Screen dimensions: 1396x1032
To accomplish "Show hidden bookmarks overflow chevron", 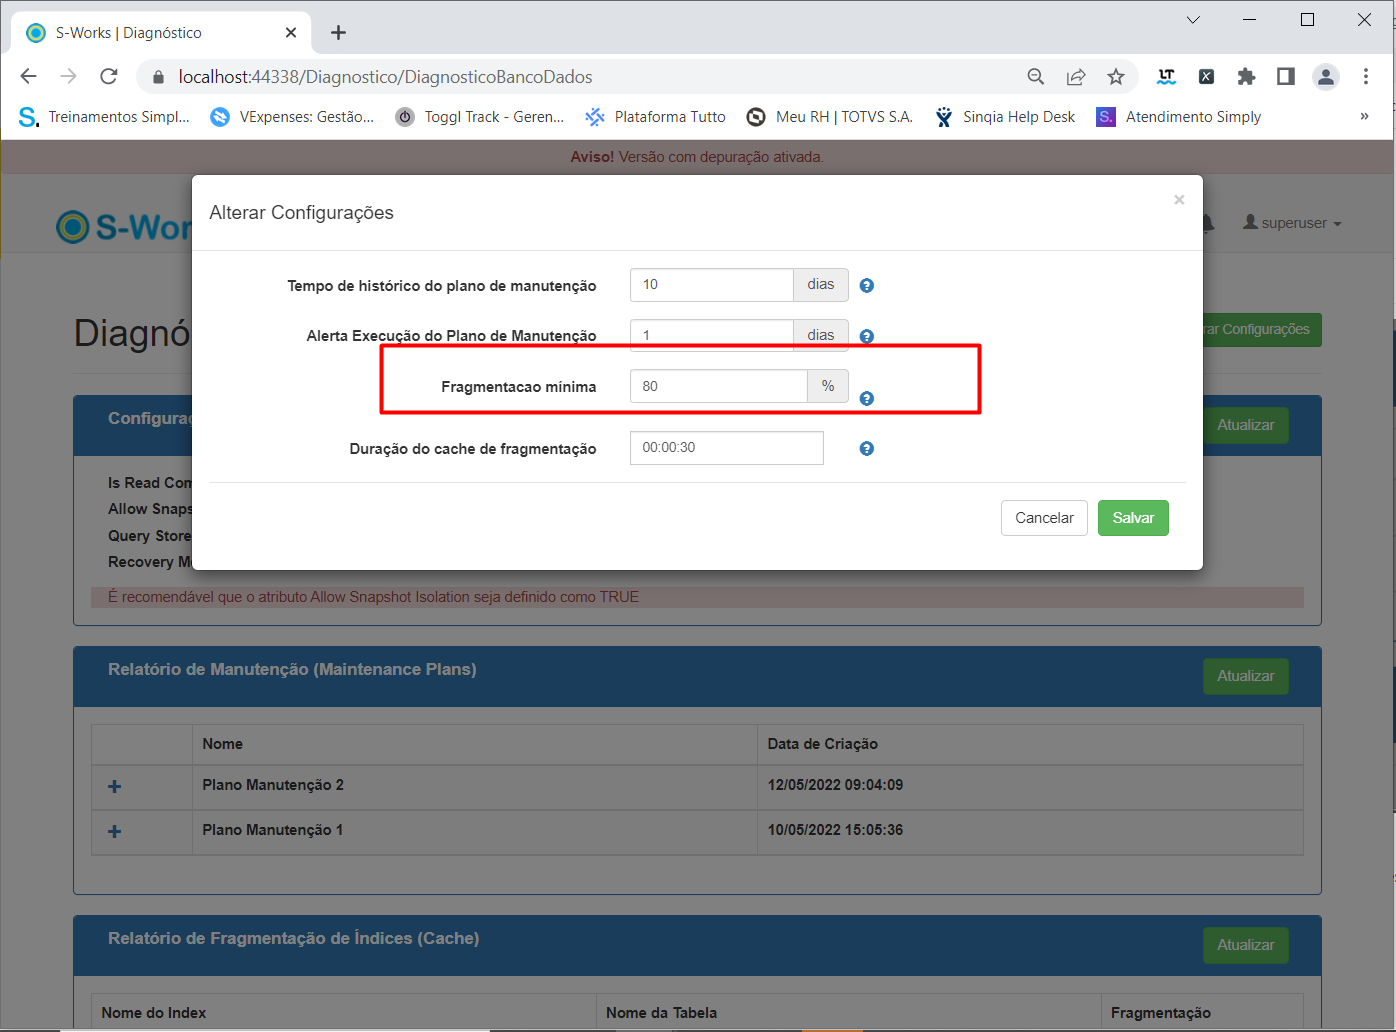I will pyautogui.click(x=1364, y=117).
